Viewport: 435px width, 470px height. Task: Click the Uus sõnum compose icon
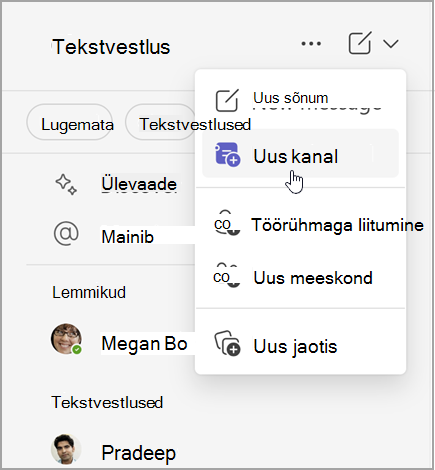(227, 100)
